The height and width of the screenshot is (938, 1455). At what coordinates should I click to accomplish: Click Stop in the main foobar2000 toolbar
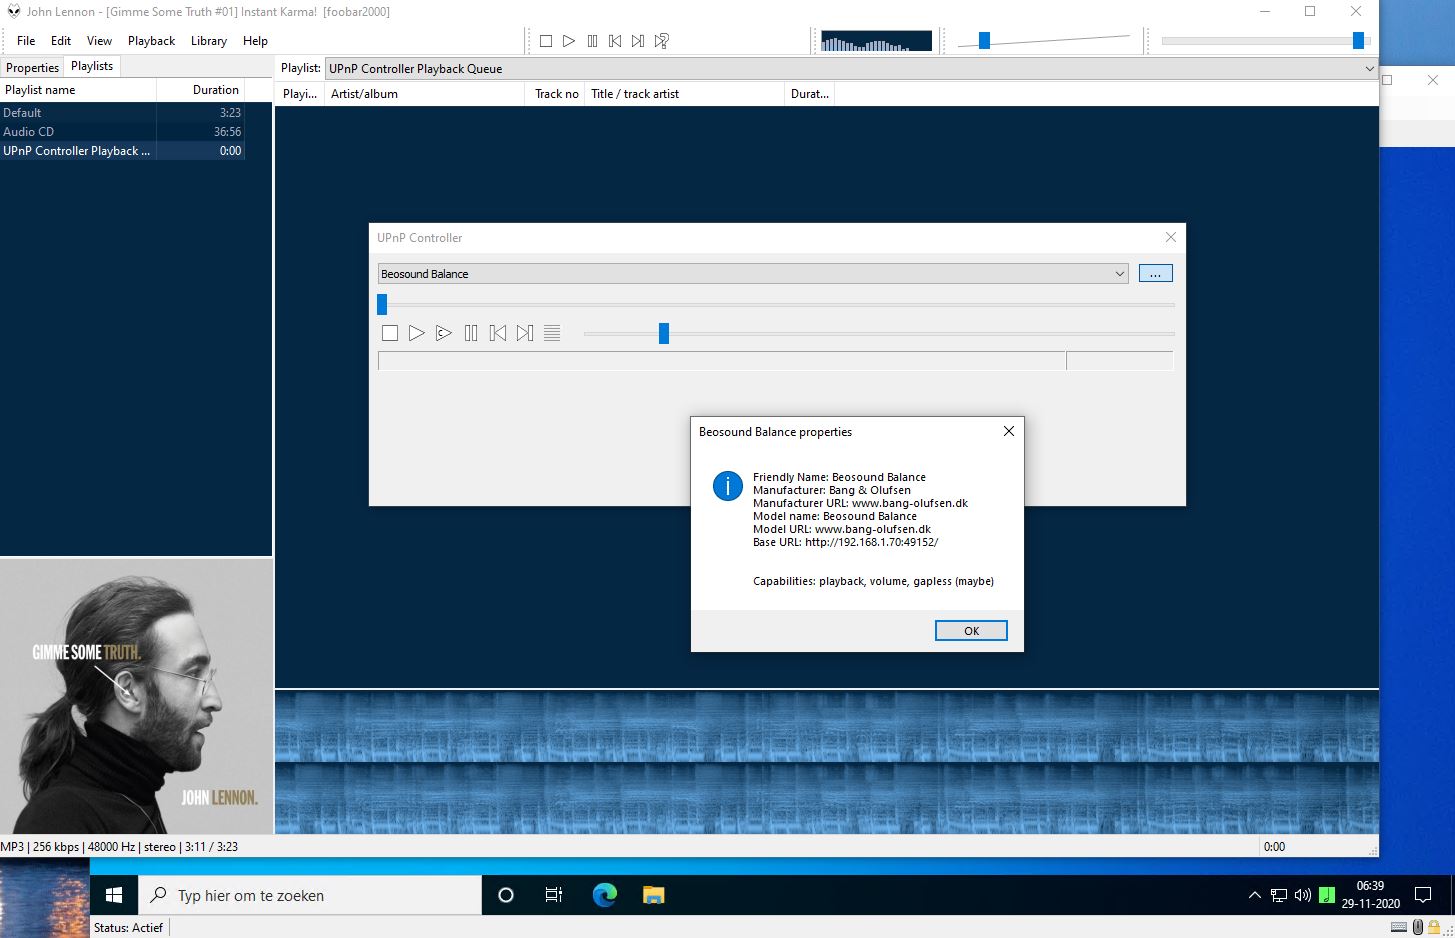[x=546, y=41]
